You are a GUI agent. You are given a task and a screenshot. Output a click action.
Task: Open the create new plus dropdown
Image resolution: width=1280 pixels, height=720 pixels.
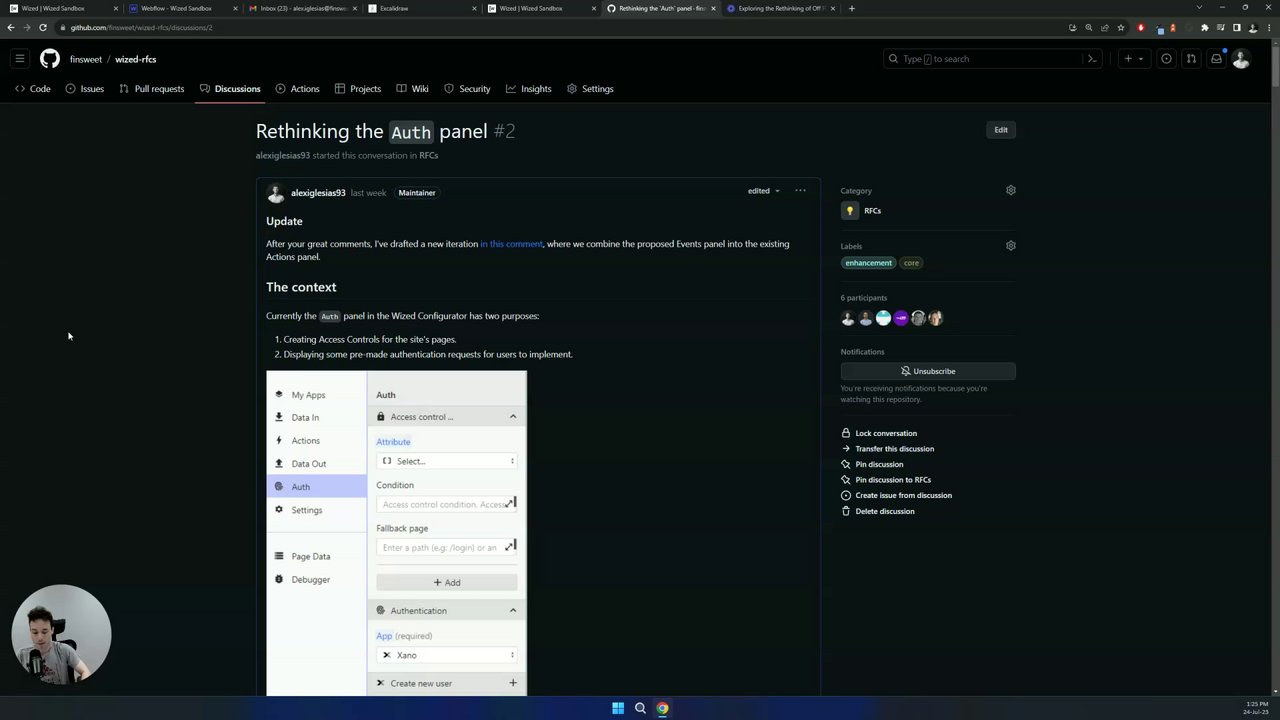pyautogui.click(x=1133, y=59)
